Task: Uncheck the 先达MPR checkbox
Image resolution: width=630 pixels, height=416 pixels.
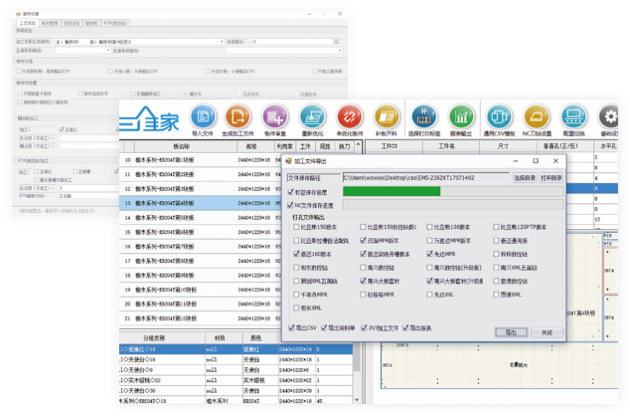Action: point(429,254)
